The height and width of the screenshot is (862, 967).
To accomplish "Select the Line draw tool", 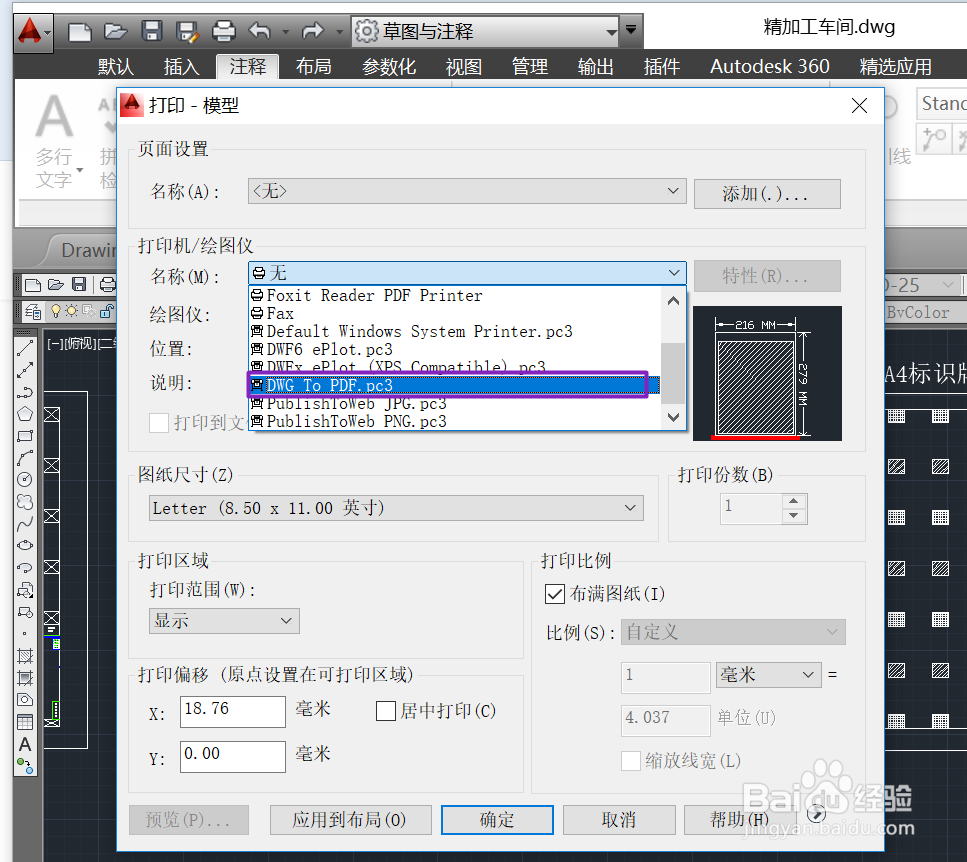I will (x=25, y=348).
